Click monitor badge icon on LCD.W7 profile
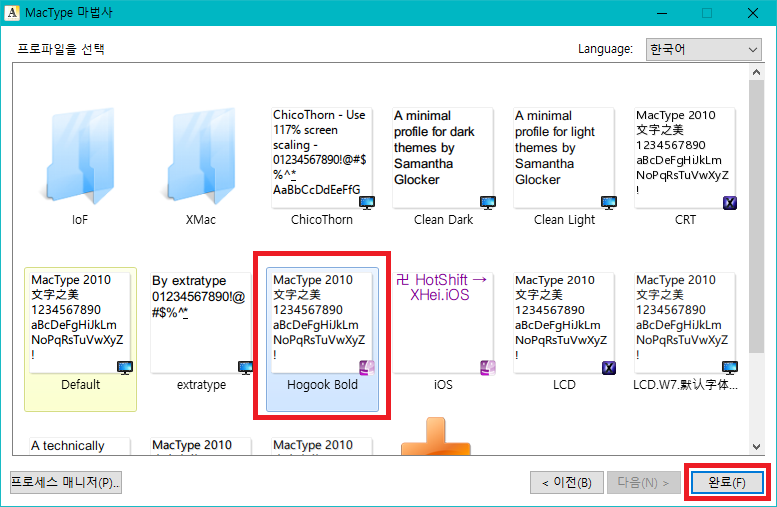Screen dimensions: 777x507 (729, 367)
